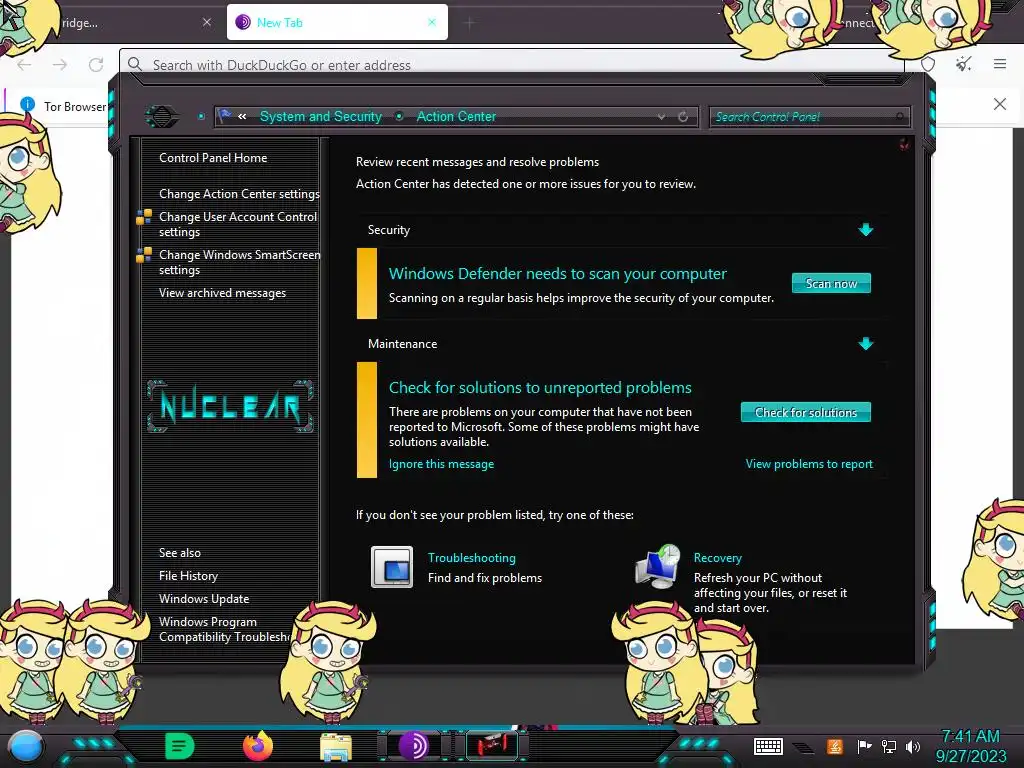
Task: Click the New Identity broom icon
Action: [963, 63]
